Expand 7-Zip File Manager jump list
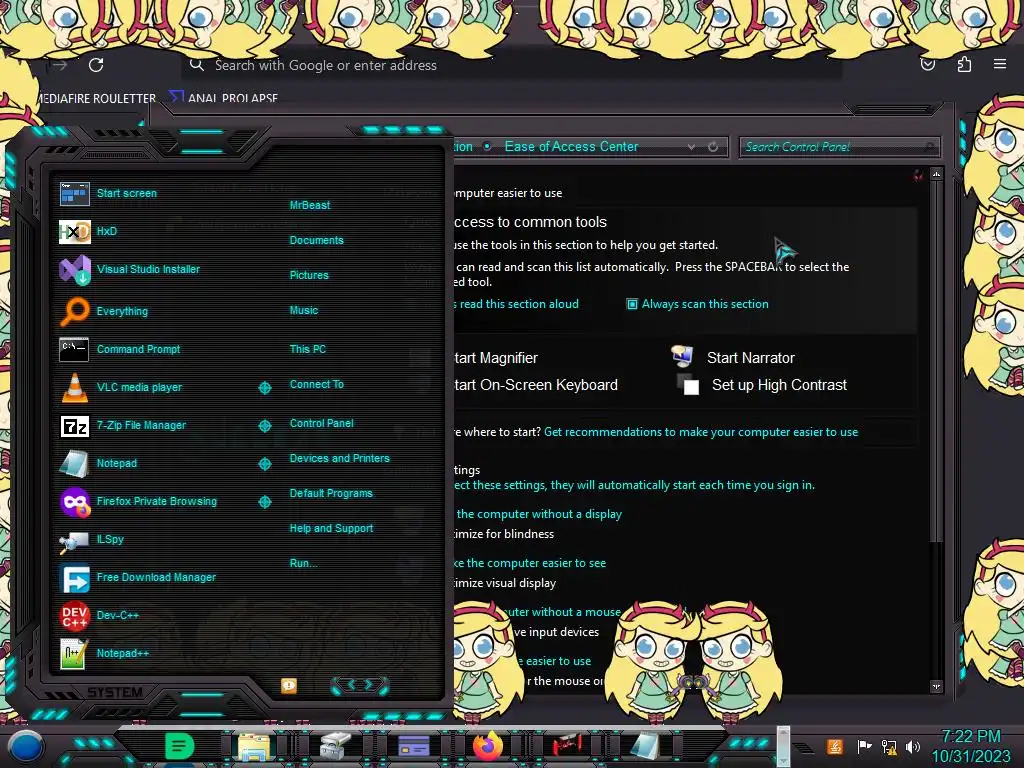 point(265,426)
